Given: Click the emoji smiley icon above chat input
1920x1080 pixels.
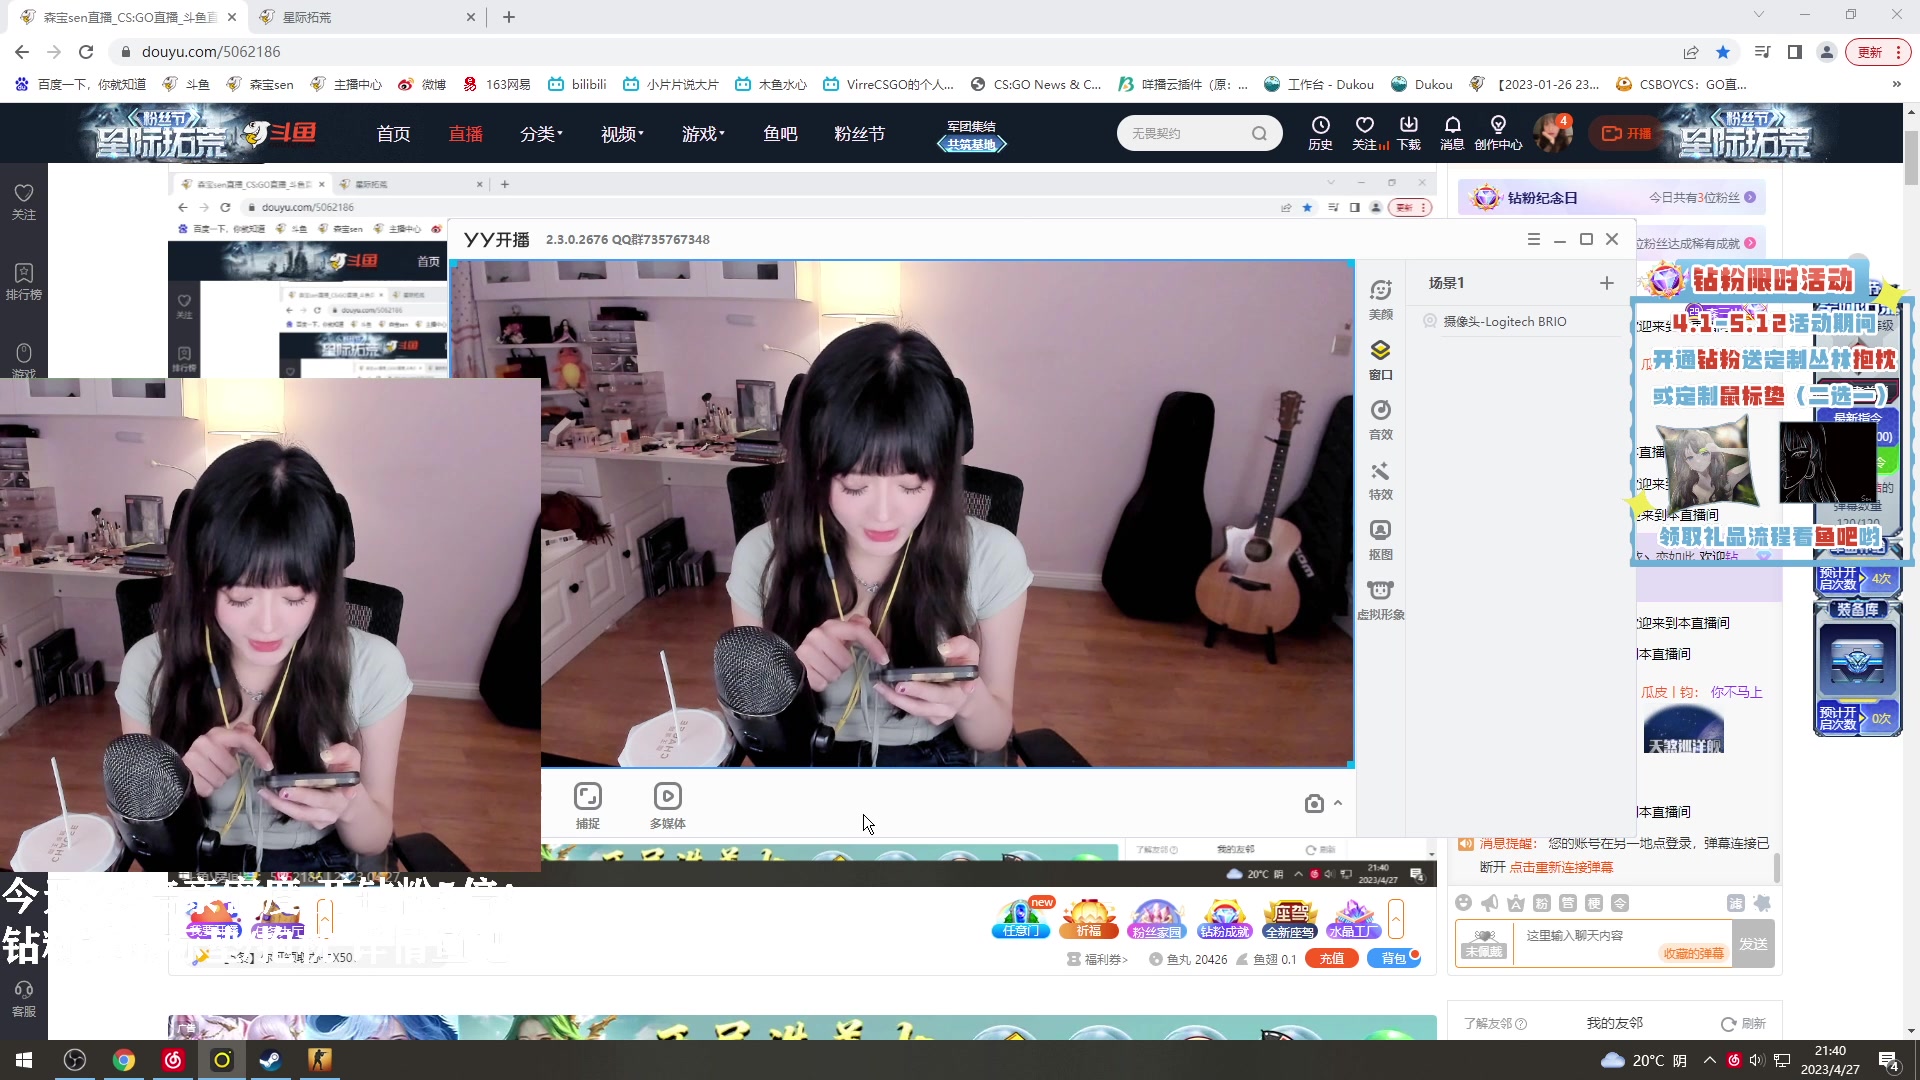Looking at the screenshot, I should click(x=1464, y=903).
